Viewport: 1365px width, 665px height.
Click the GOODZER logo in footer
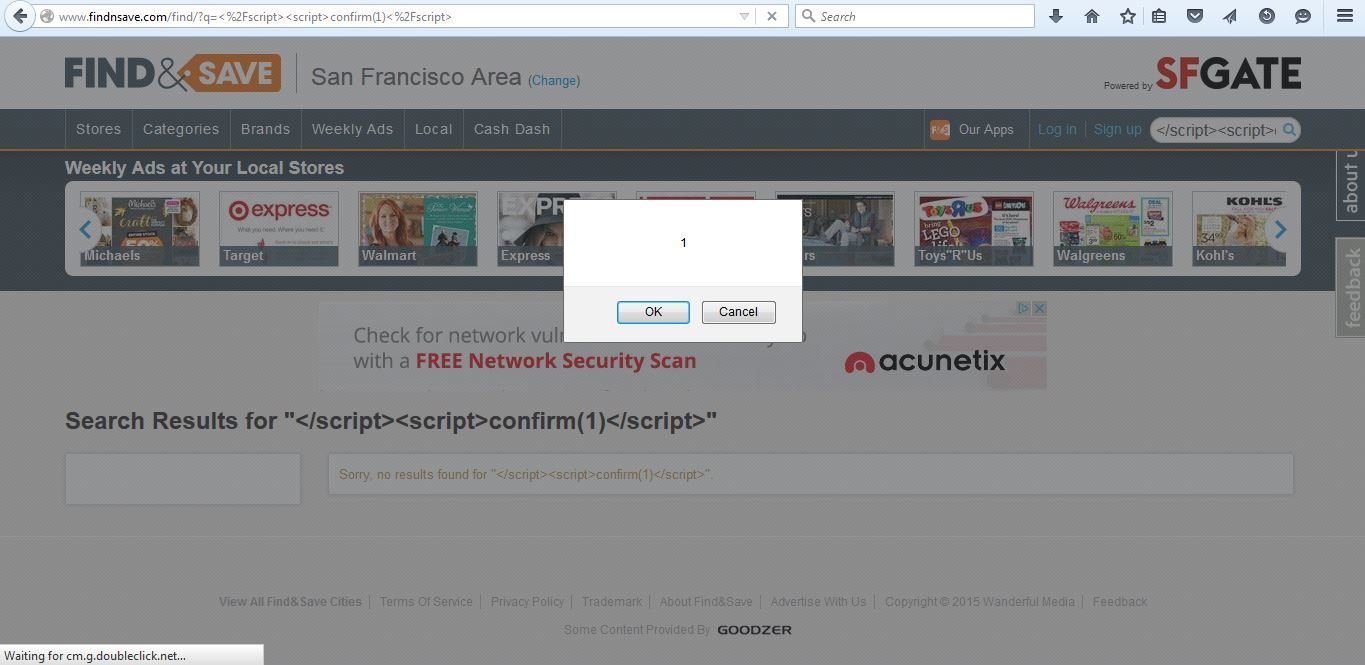[x=754, y=630]
